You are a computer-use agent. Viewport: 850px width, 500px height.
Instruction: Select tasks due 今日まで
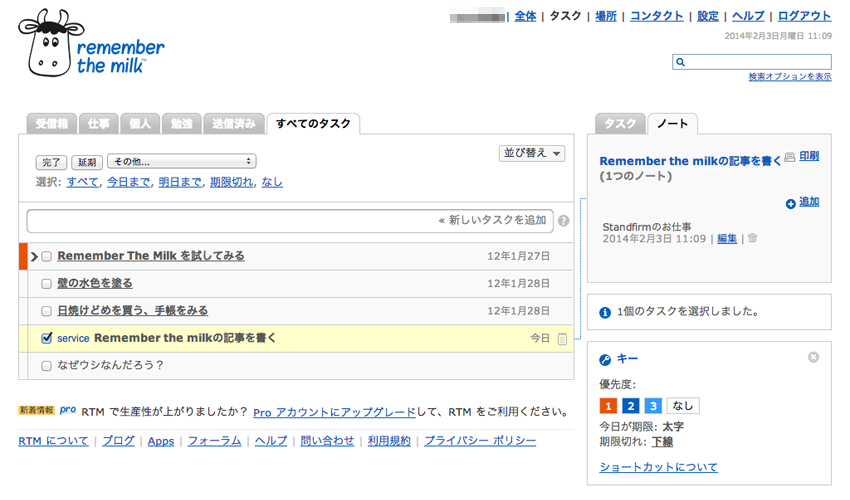[x=128, y=182]
